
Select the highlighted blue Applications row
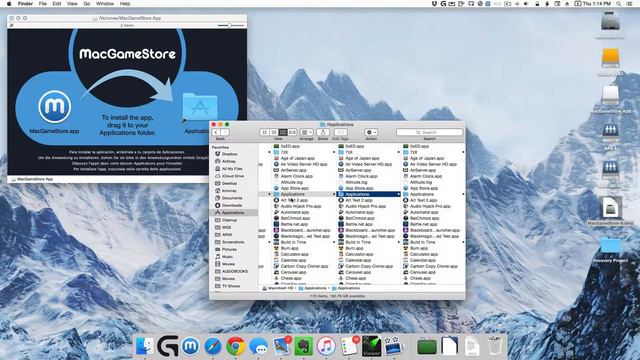point(369,194)
